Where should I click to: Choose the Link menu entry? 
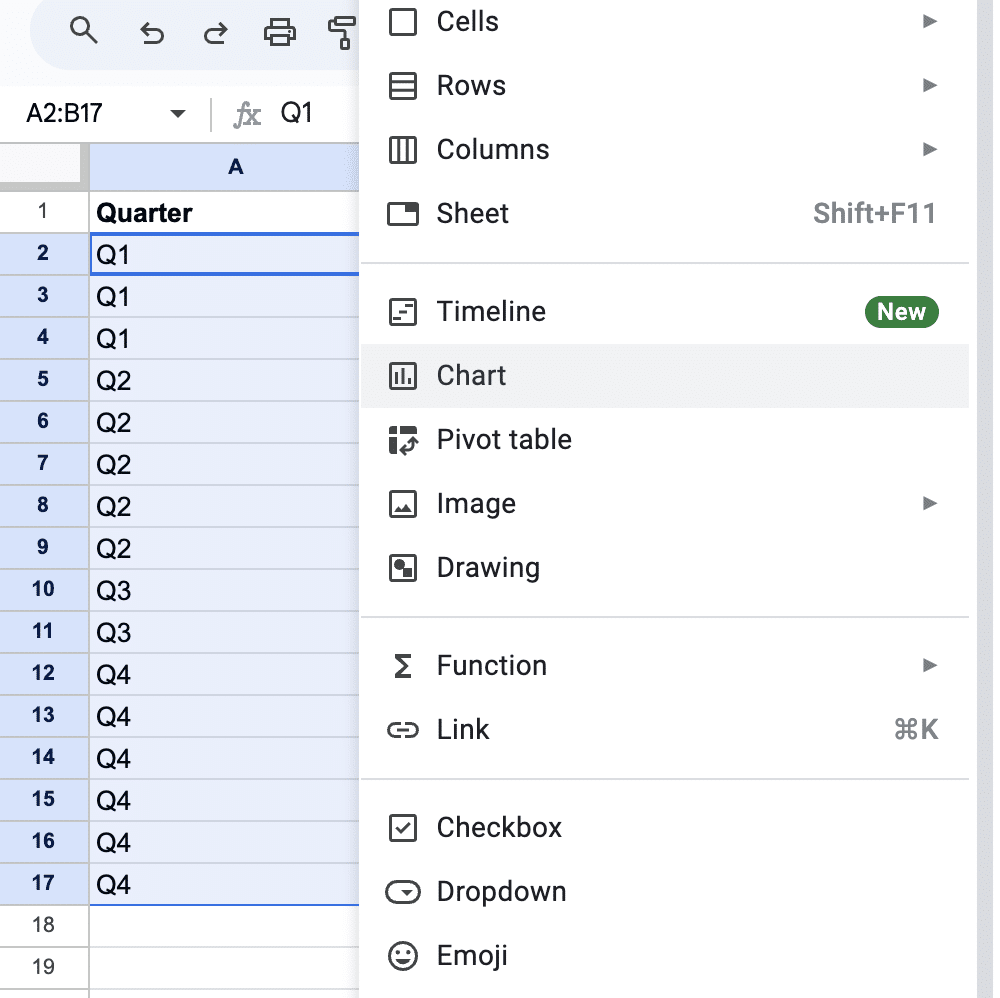pos(462,730)
